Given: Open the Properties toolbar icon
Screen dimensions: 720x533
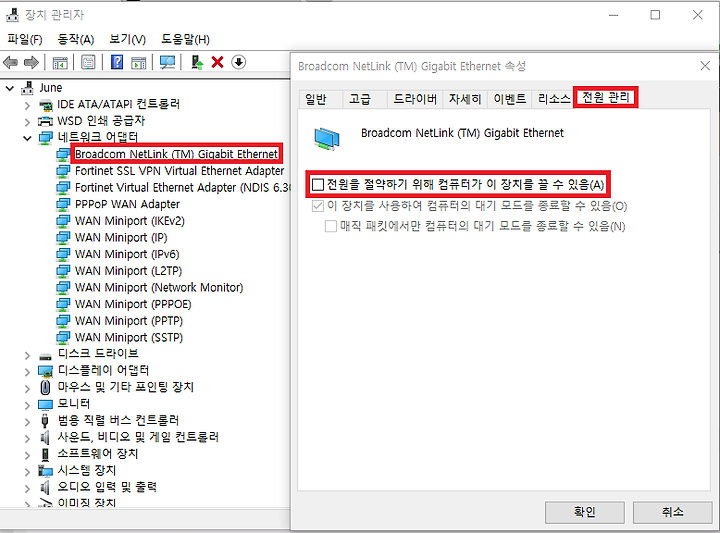Looking at the screenshot, I should point(88,62).
